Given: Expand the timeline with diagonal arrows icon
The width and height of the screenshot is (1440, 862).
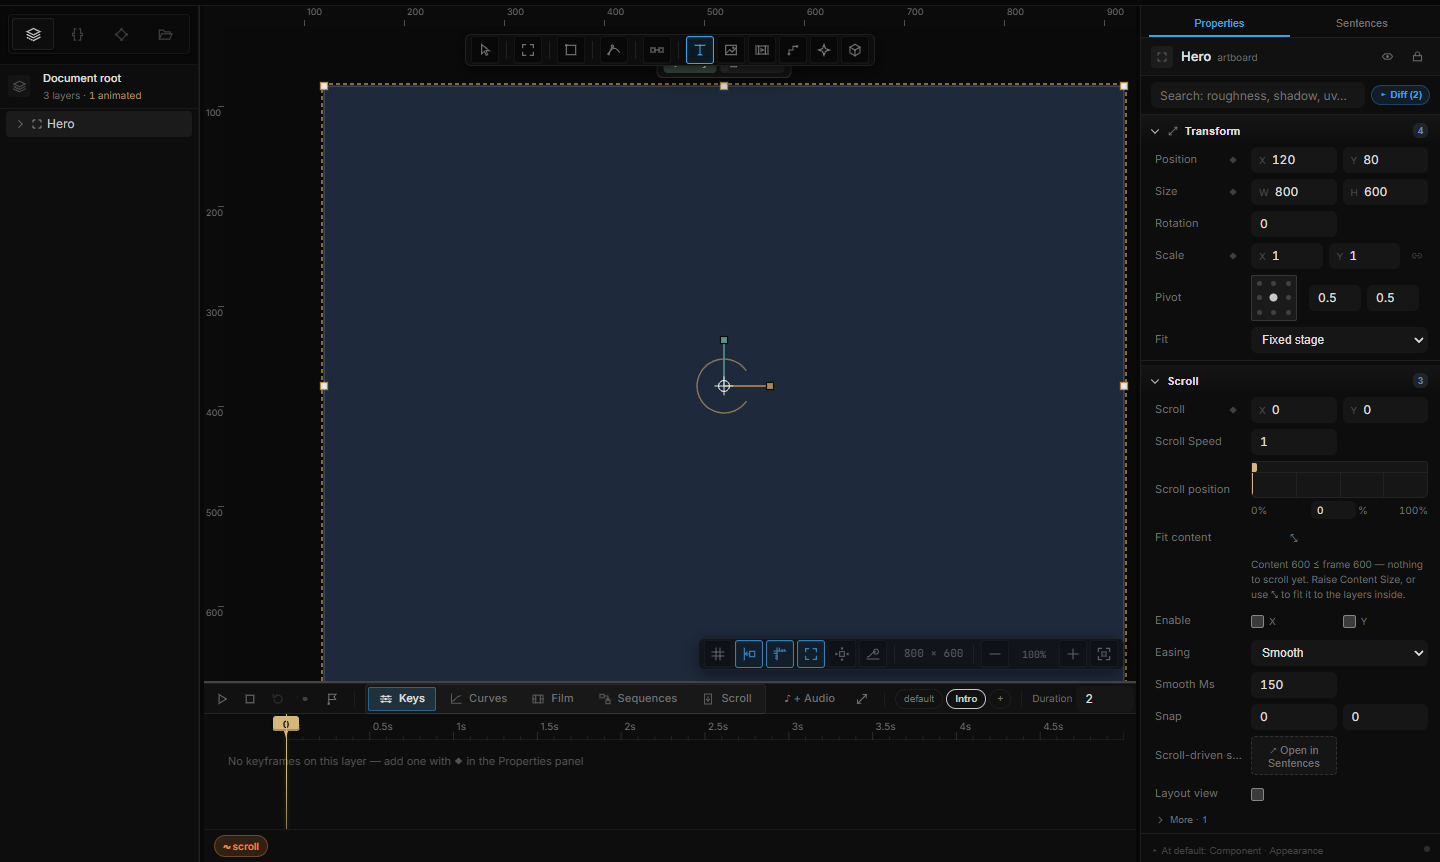Looking at the screenshot, I should pos(862,699).
